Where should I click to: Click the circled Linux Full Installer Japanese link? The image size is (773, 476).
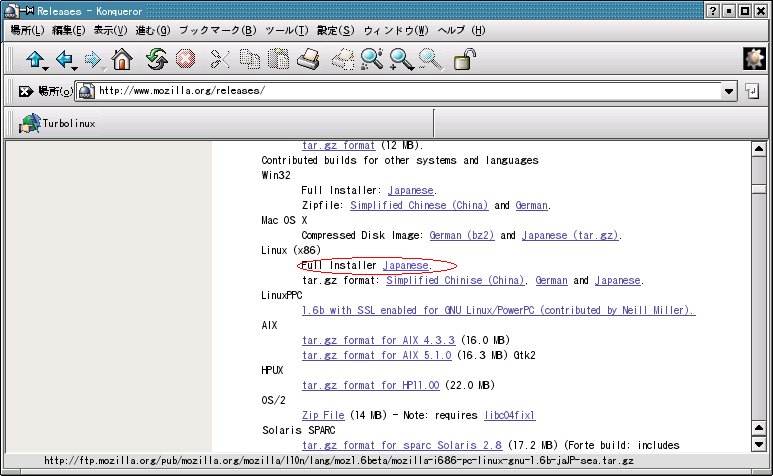tap(406, 266)
